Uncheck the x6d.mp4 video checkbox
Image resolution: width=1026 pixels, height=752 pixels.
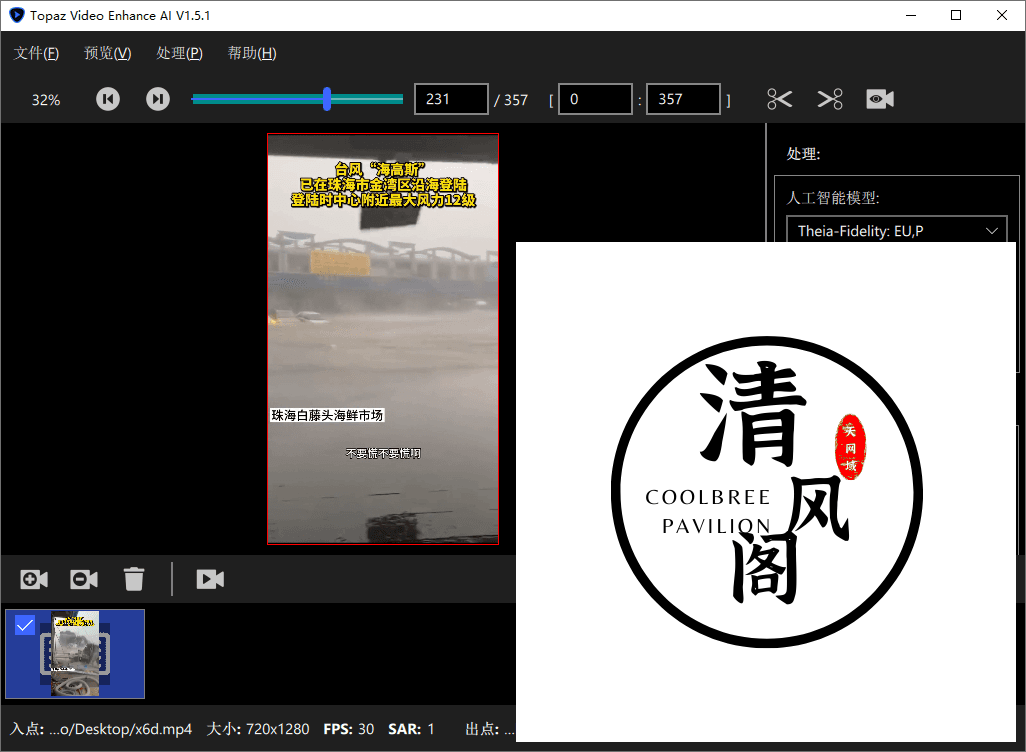pyautogui.click(x=25, y=626)
